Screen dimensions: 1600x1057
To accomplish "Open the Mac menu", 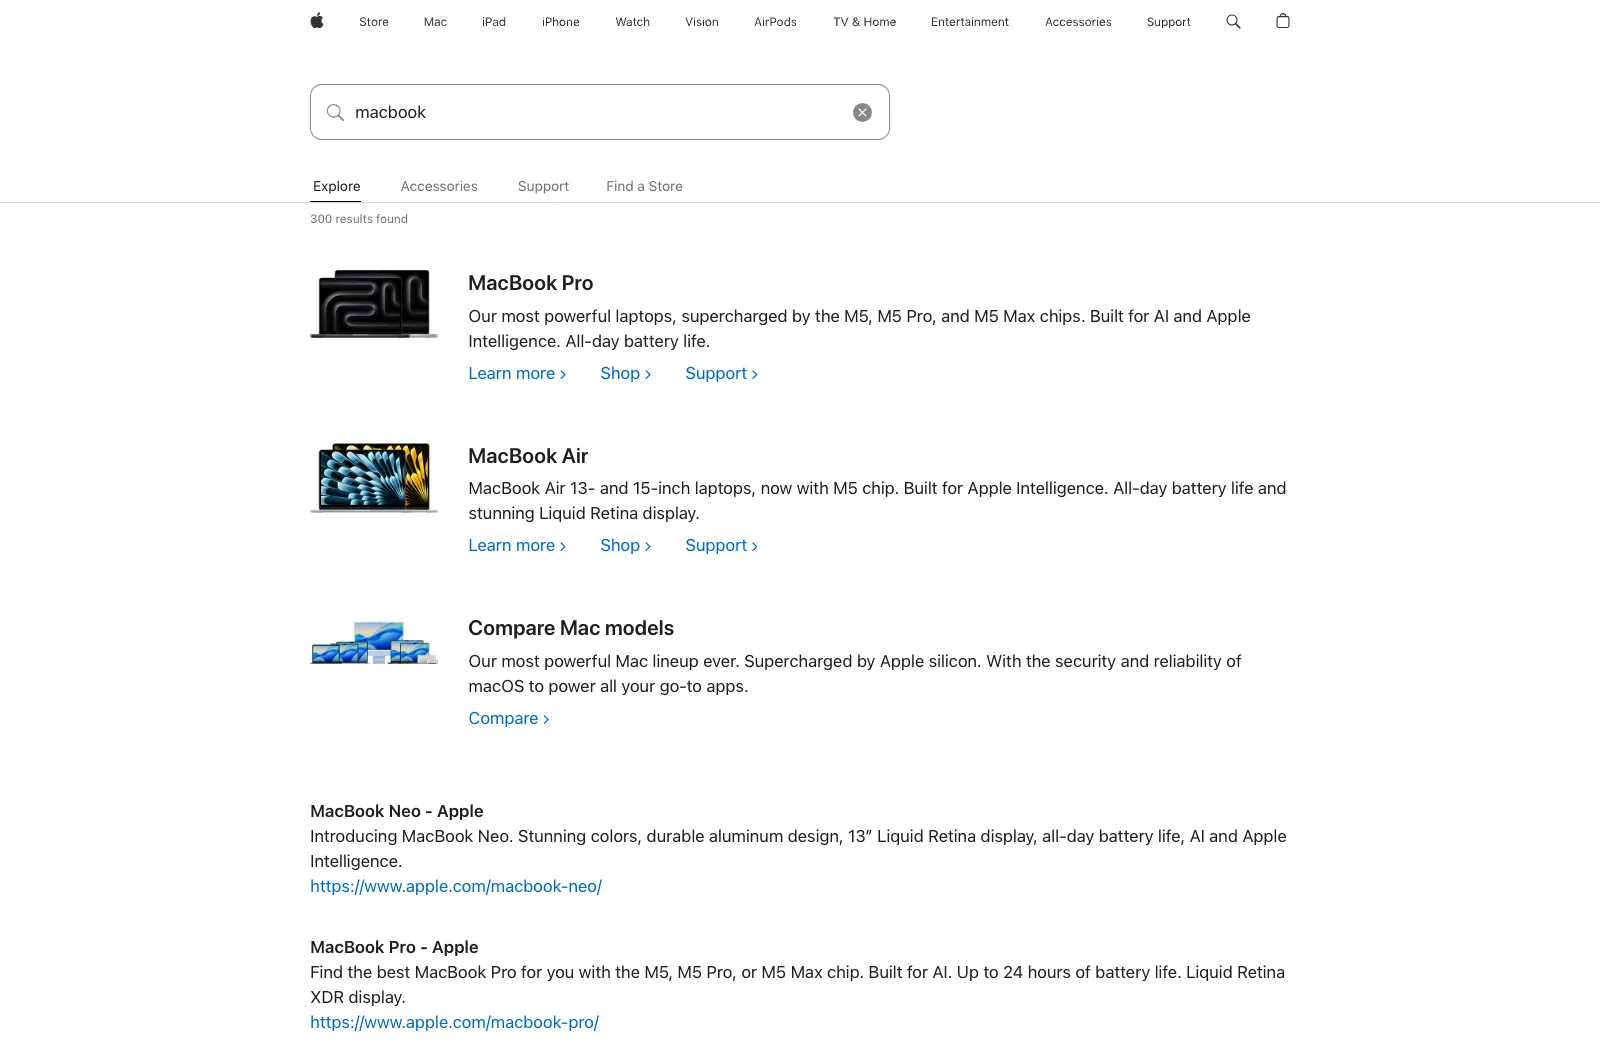I will [435, 22].
